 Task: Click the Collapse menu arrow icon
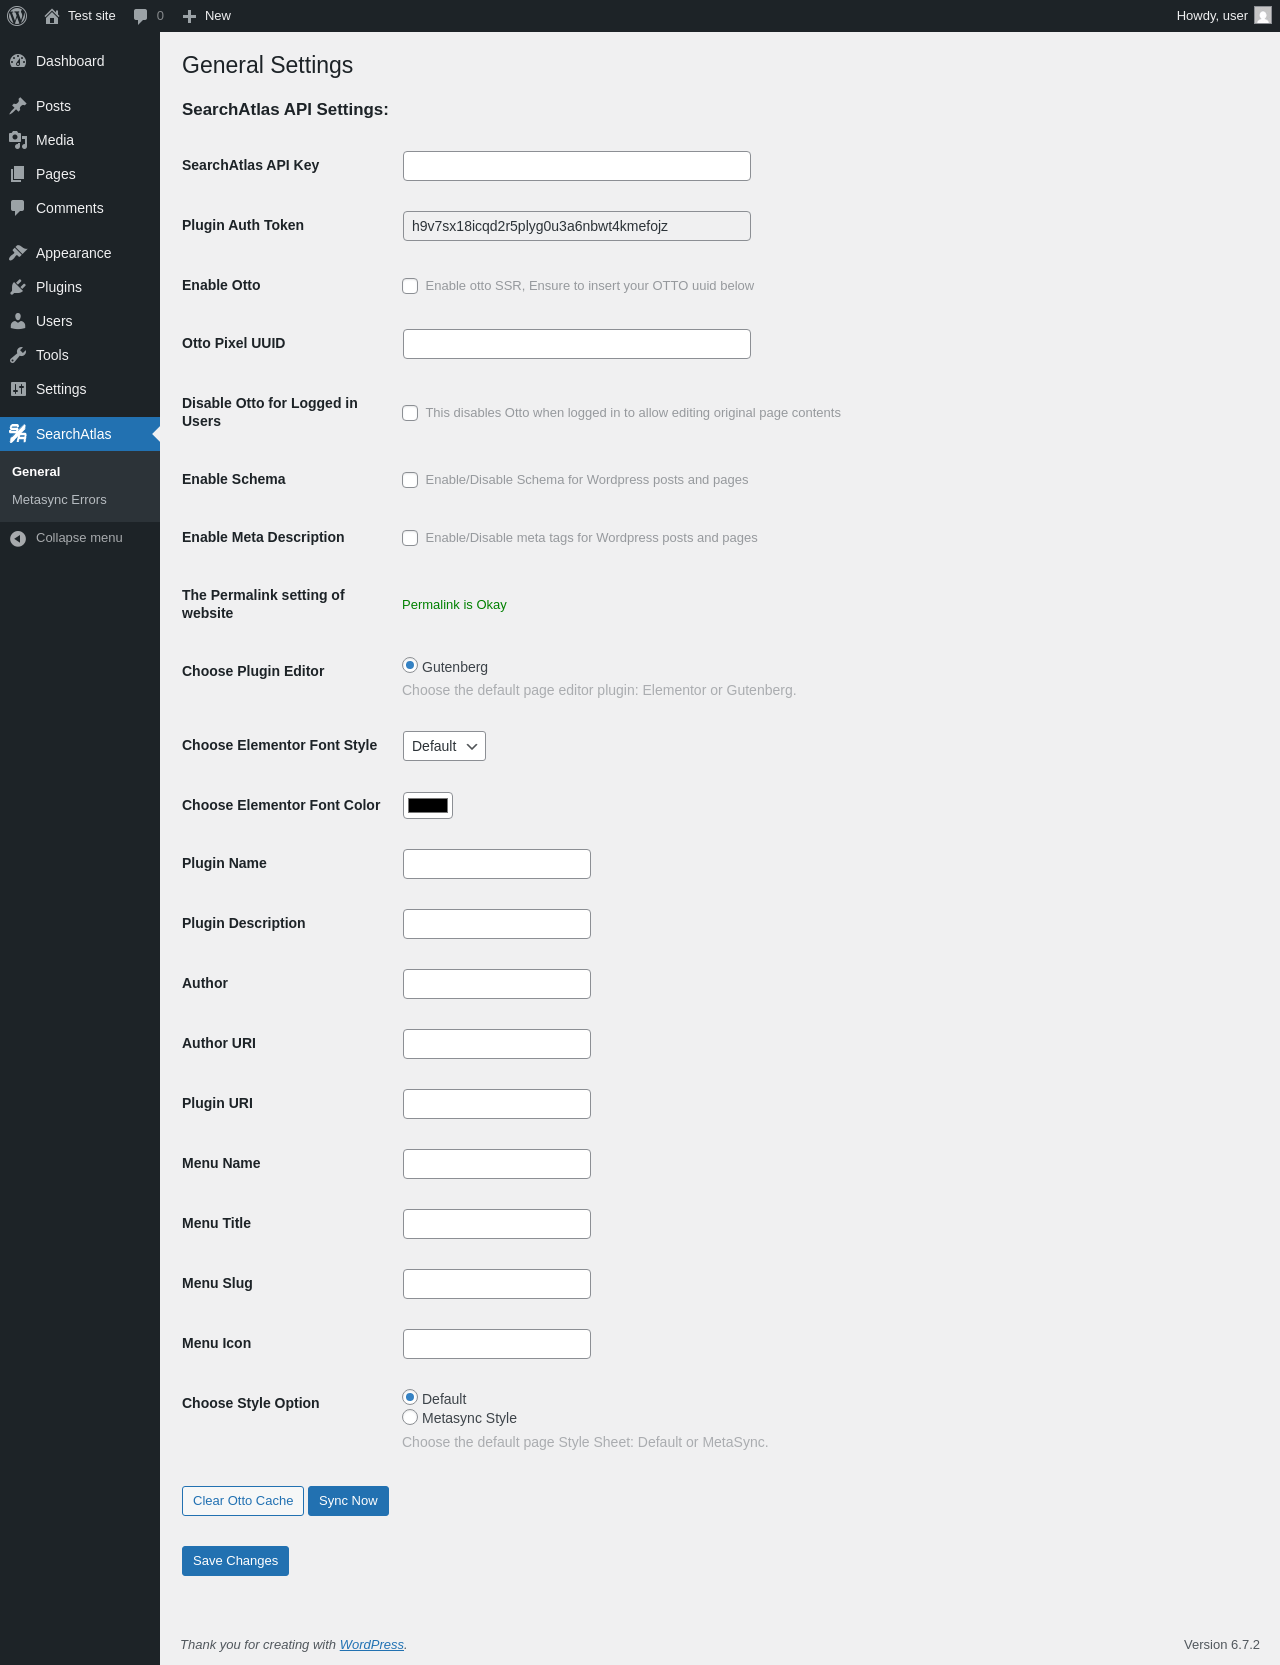click(x=18, y=538)
